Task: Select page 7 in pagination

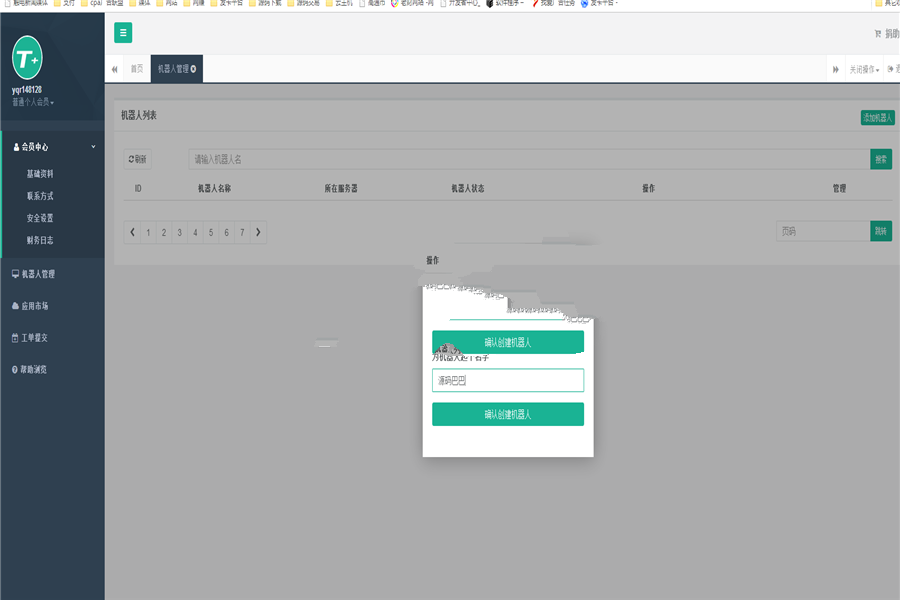Action: point(242,232)
